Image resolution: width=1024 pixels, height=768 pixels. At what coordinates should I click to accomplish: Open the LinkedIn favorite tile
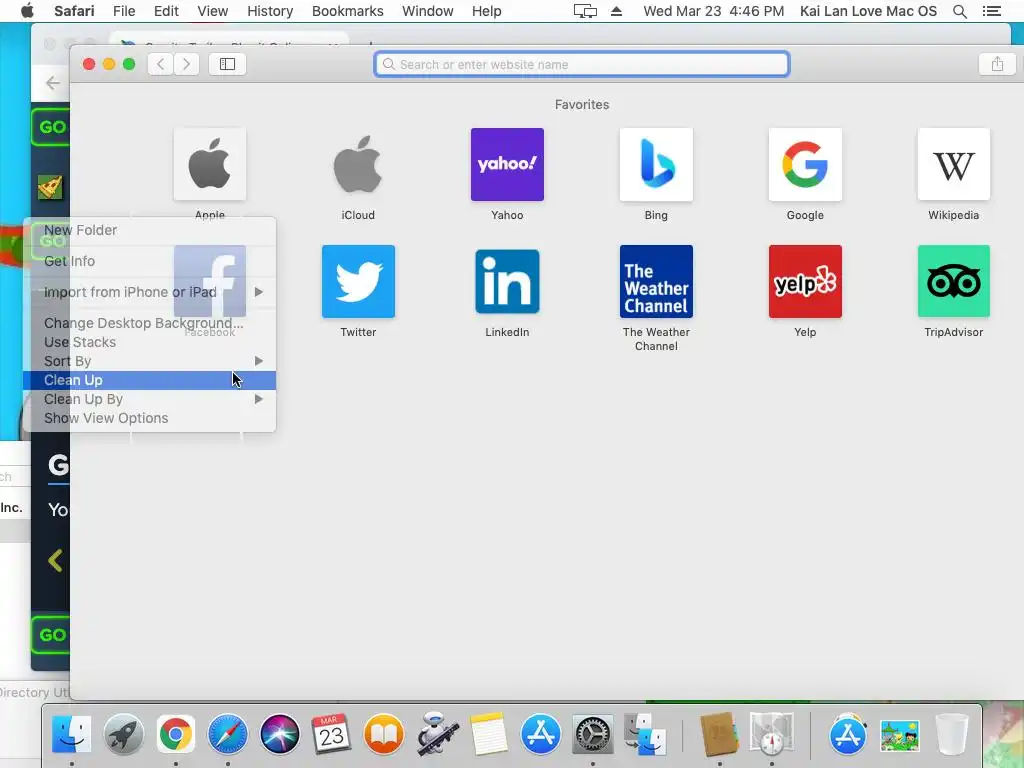[507, 281]
